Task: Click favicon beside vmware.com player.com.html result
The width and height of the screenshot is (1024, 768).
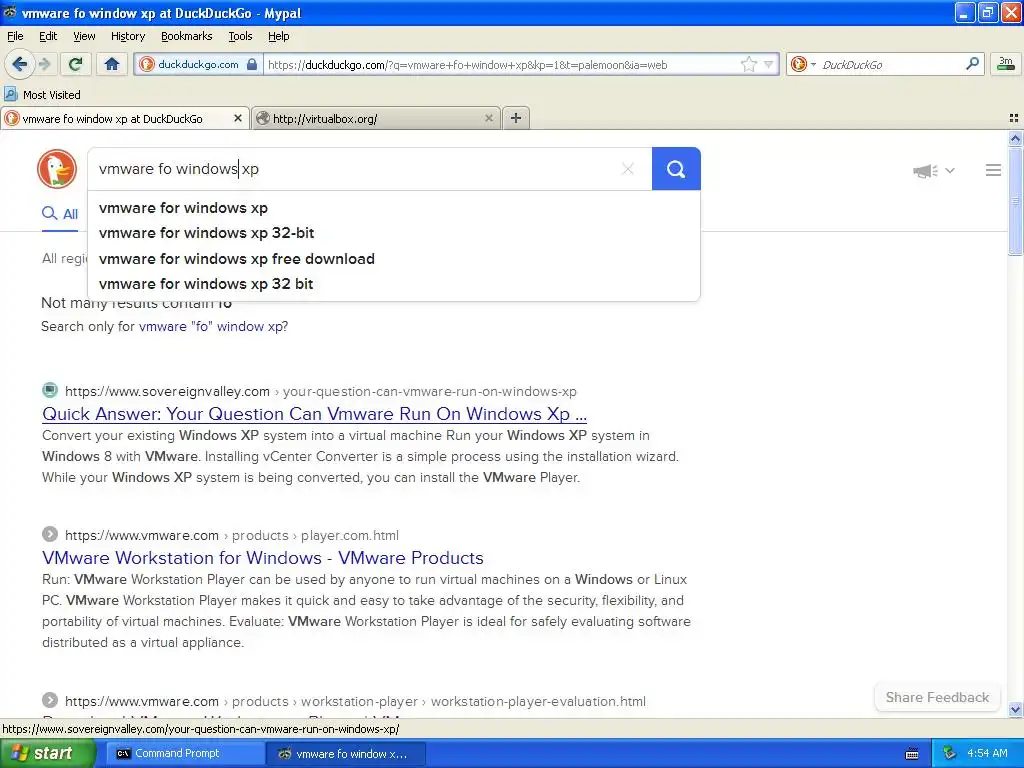Action: [x=50, y=534]
